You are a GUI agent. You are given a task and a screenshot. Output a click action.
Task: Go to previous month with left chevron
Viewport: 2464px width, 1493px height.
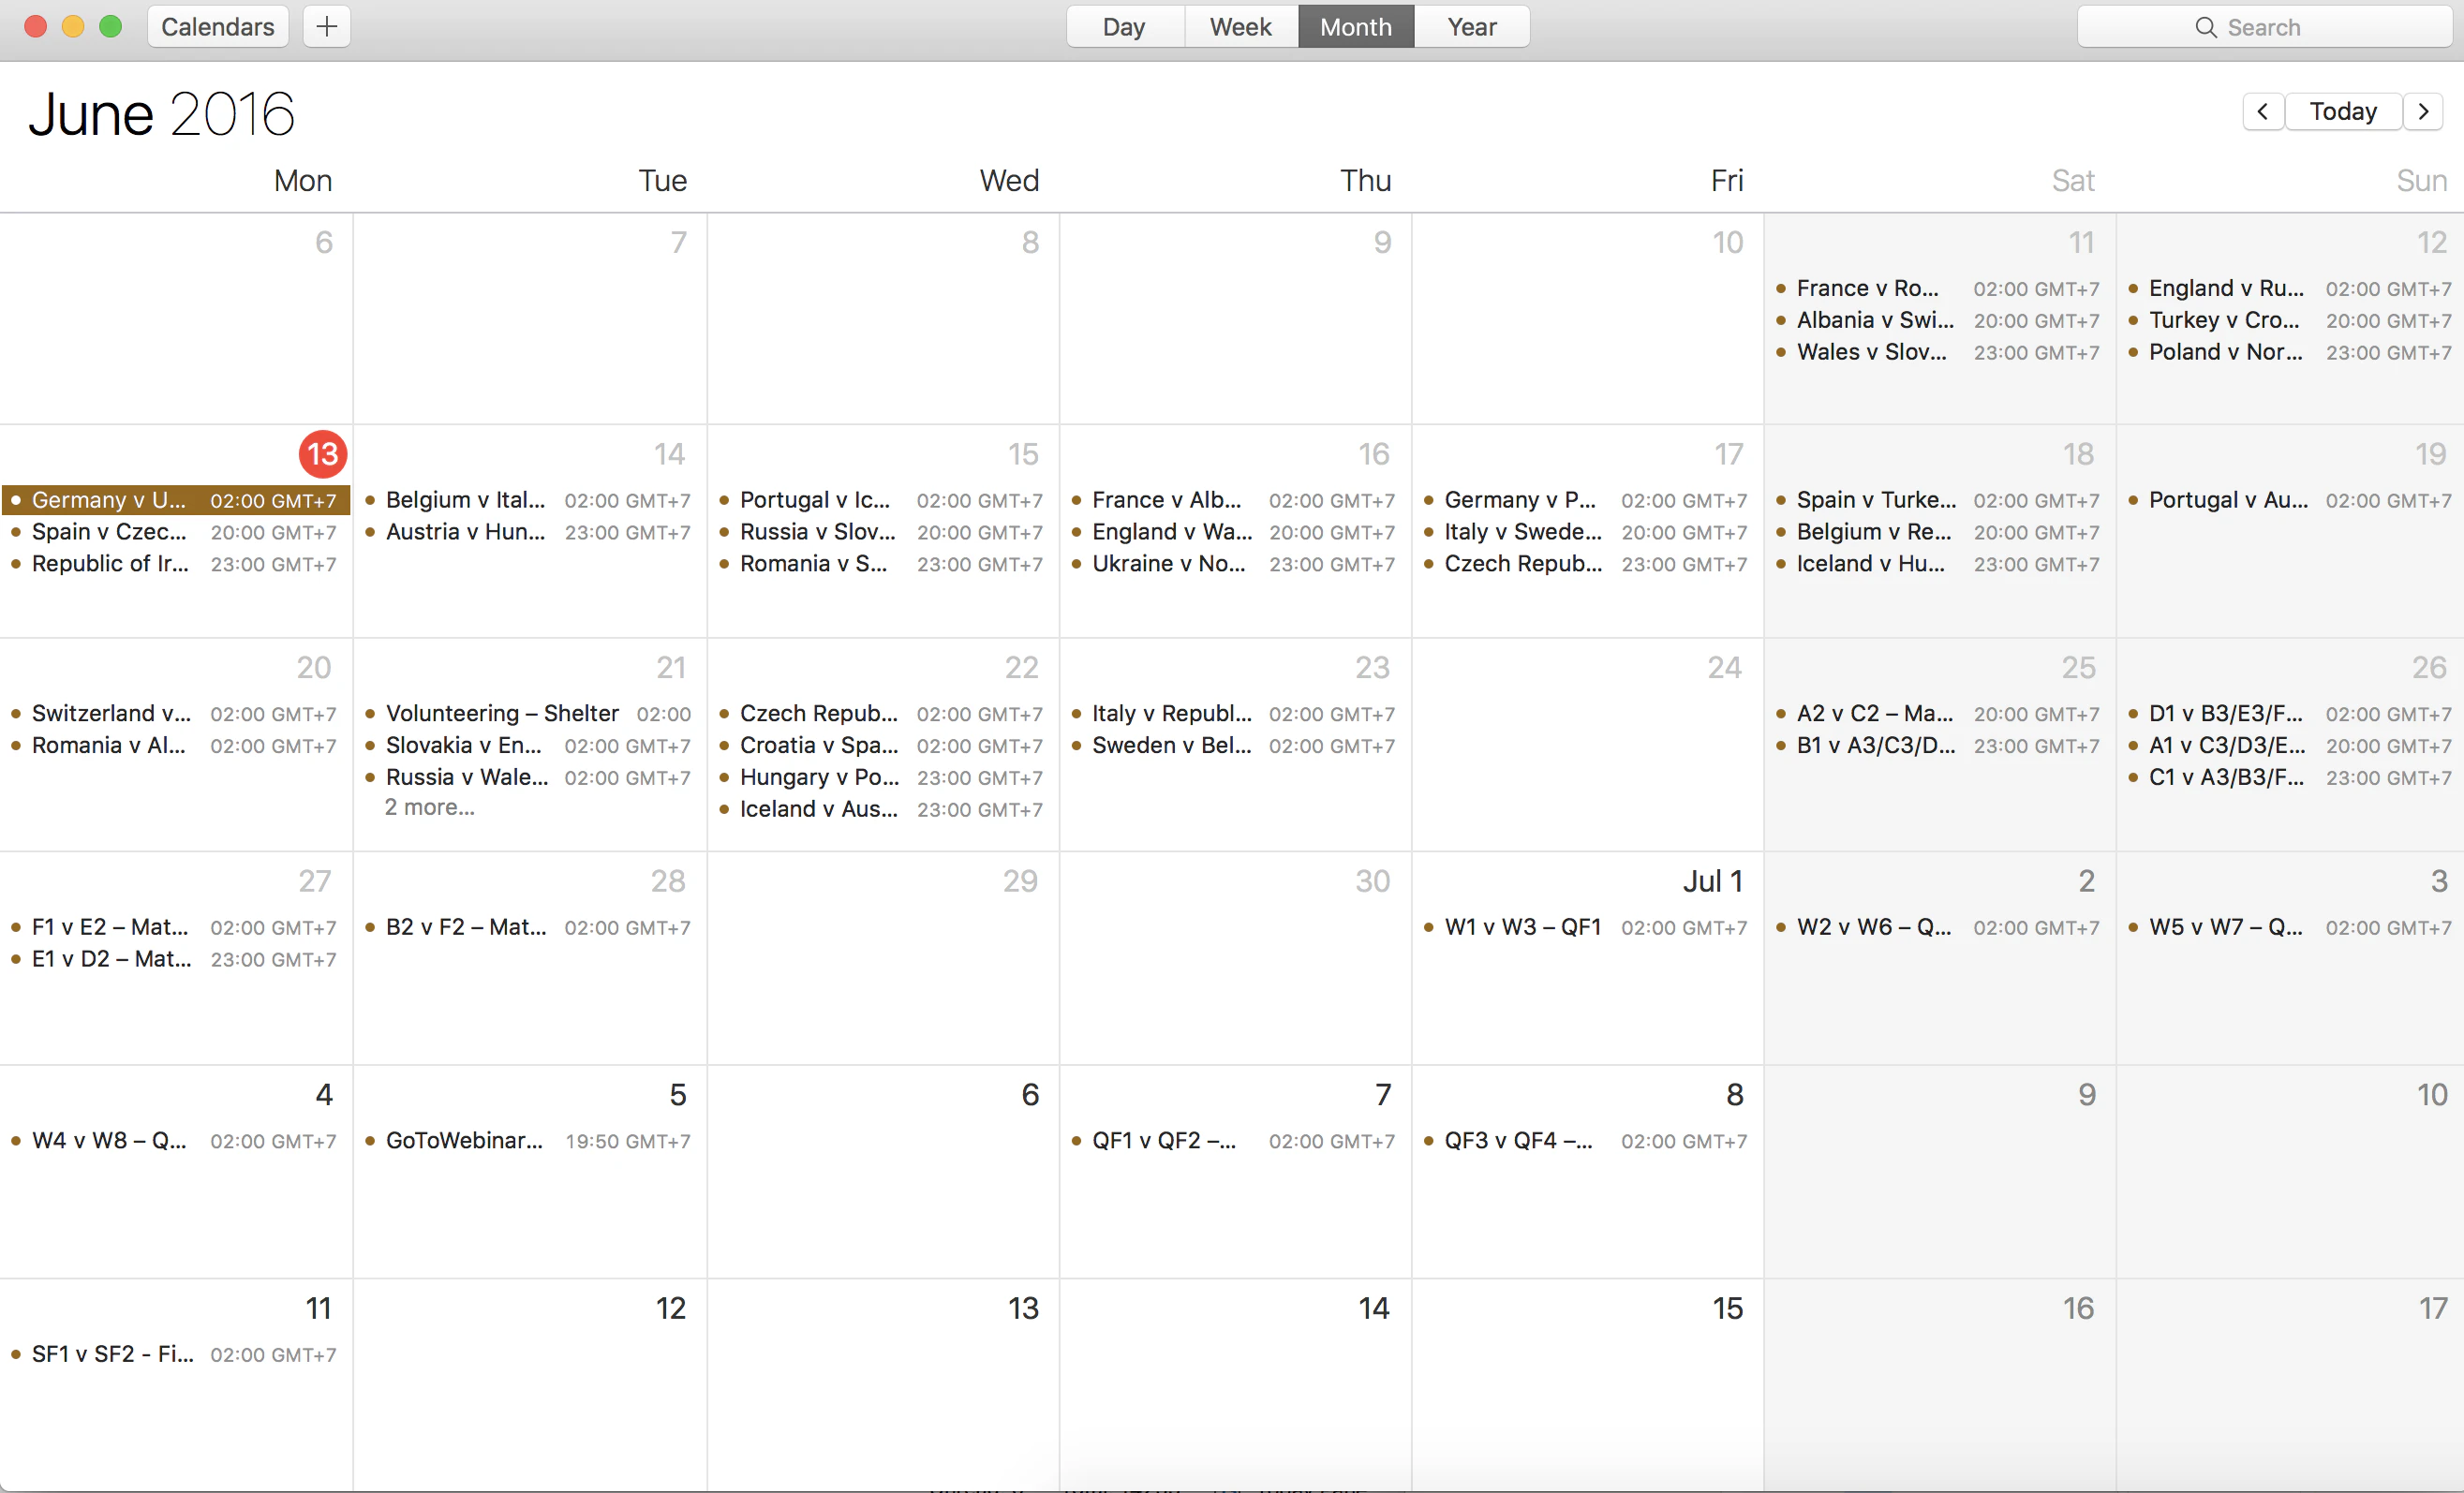pos(2262,111)
